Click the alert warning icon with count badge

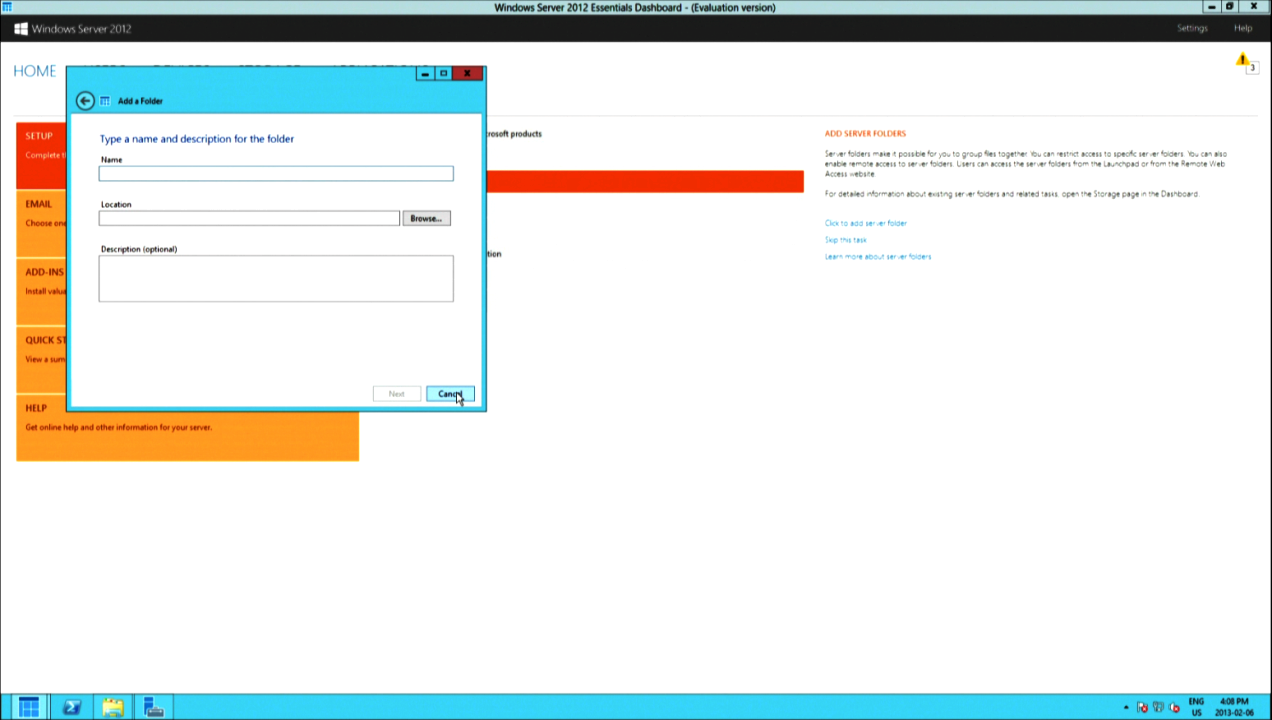pyautogui.click(x=1243, y=61)
